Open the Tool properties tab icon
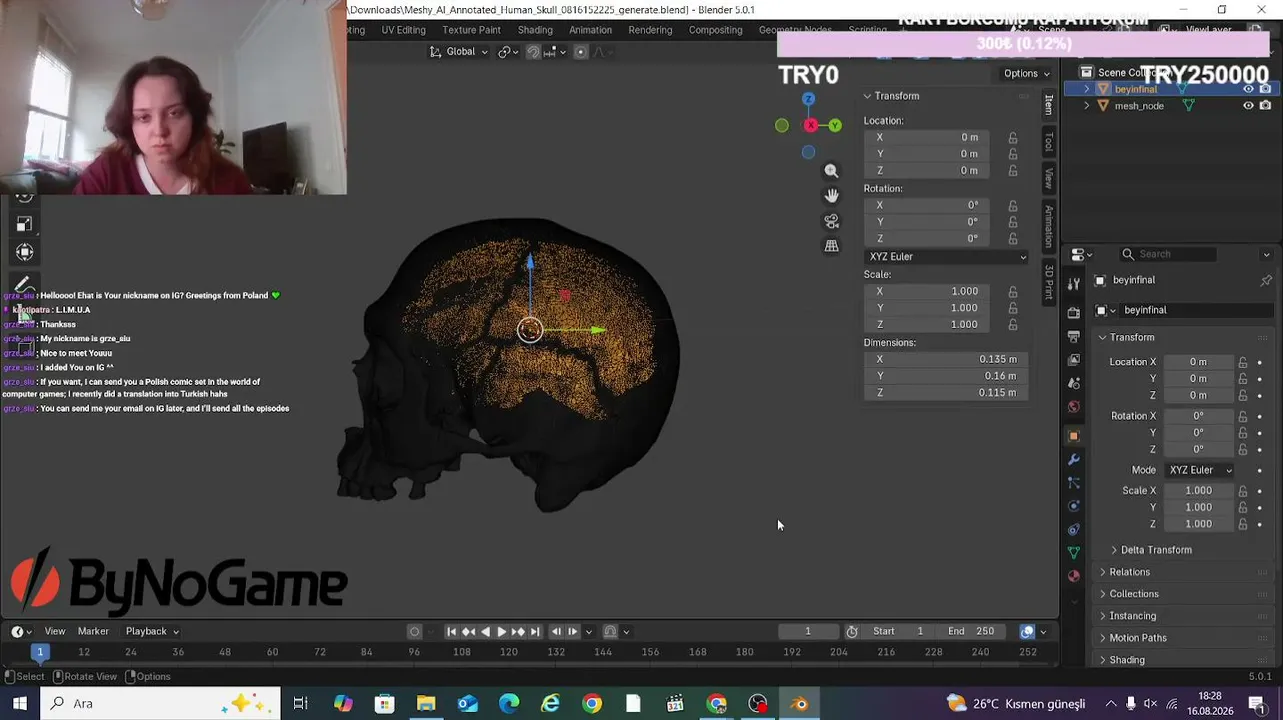 1074,284
